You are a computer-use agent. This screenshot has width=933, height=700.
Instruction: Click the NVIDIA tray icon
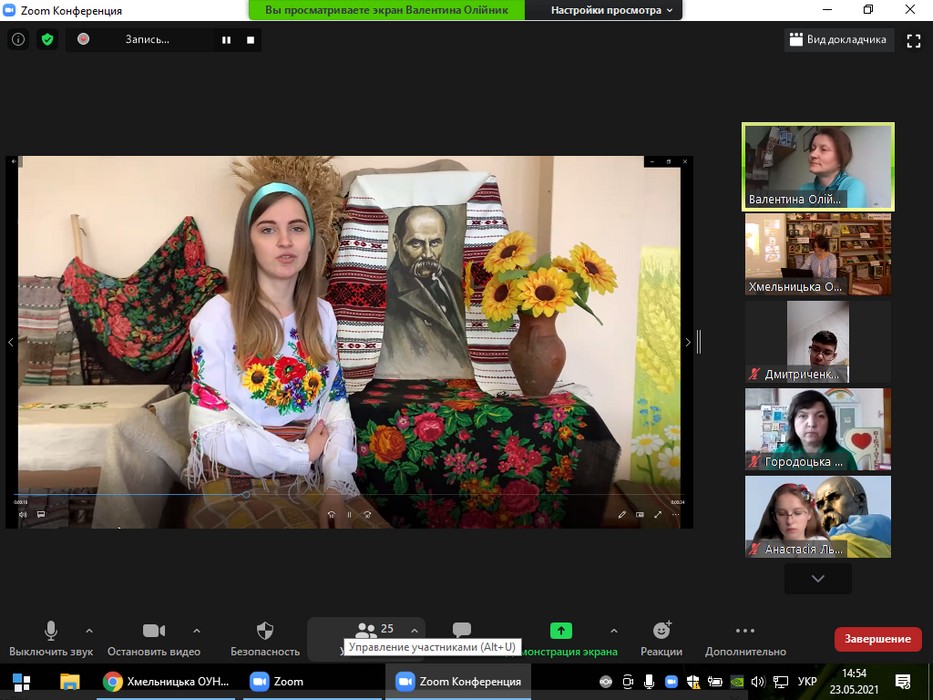(736, 682)
